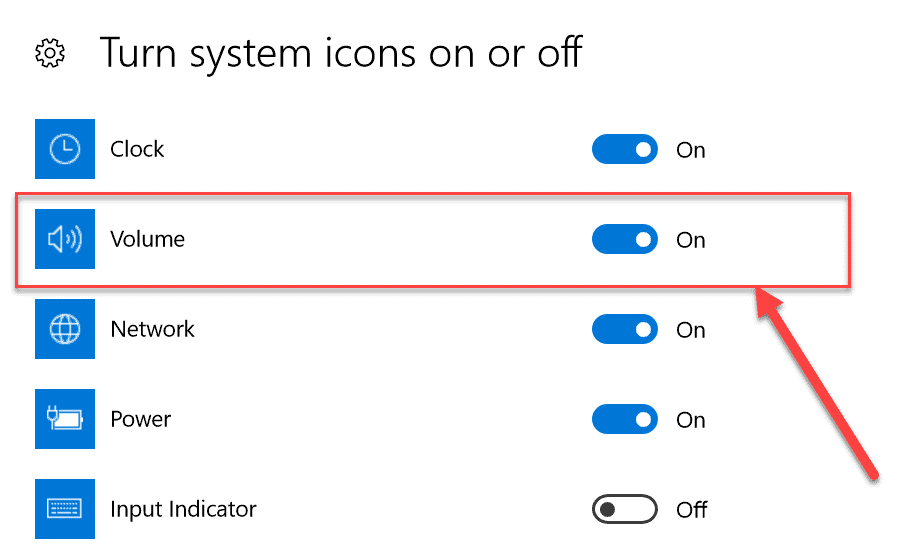Turn off the Clock toggle switch
The image size is (919, 553).
(x=625, y=150)
